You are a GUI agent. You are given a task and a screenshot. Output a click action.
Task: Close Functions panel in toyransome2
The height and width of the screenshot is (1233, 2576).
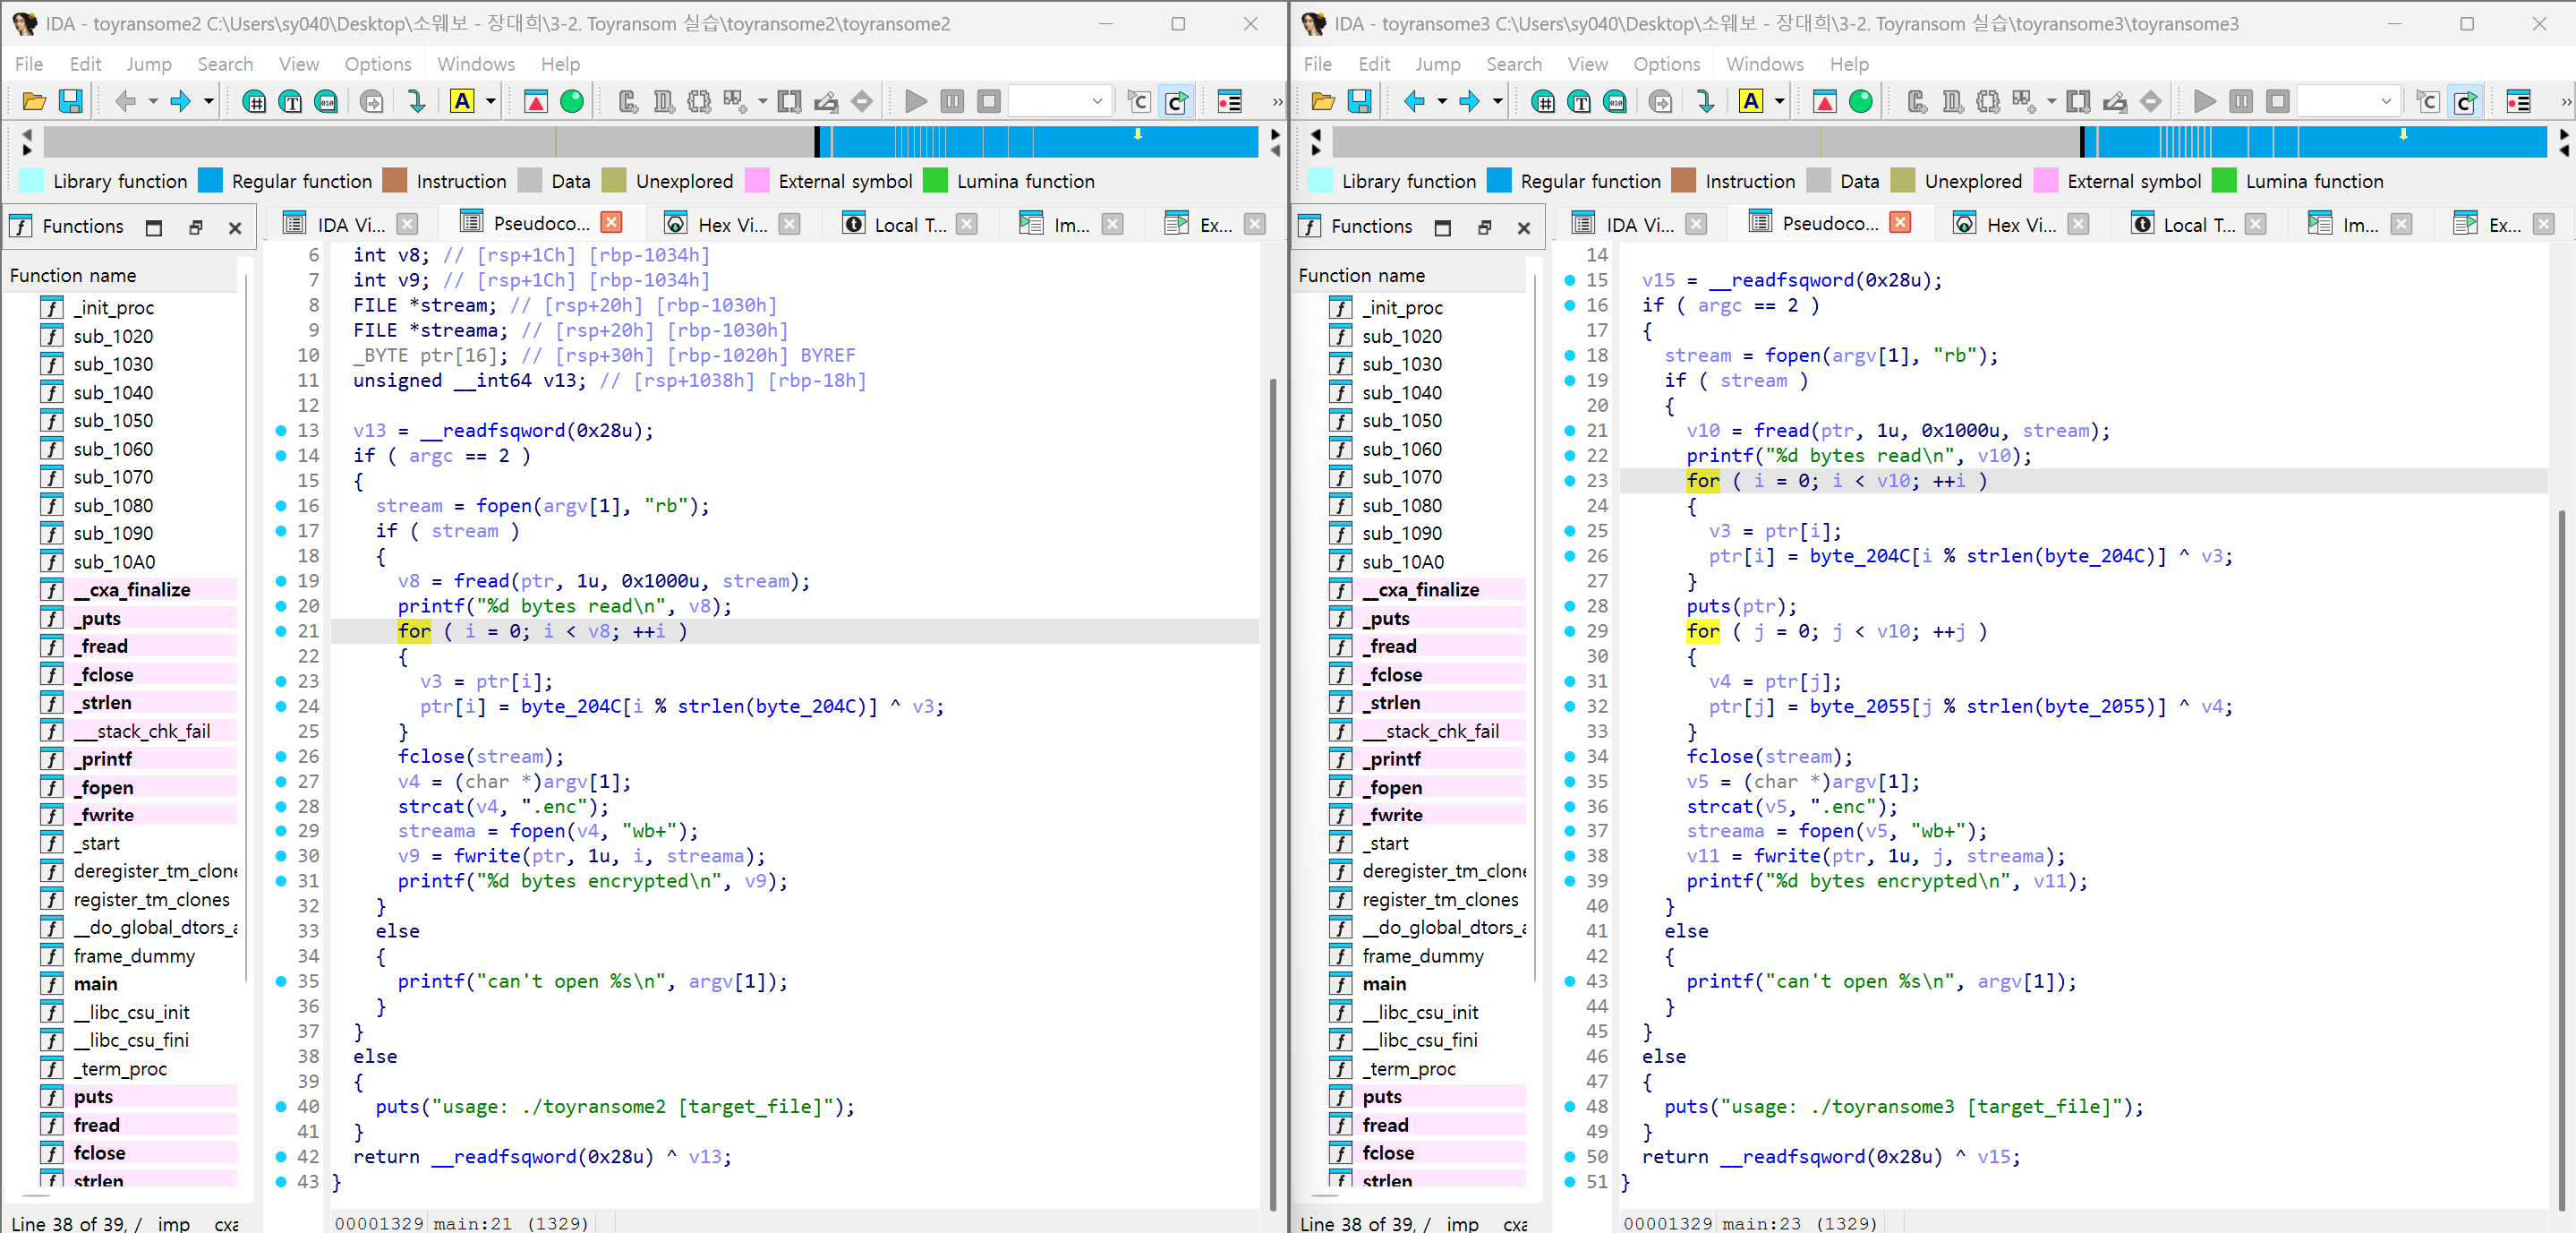(235, 227)
